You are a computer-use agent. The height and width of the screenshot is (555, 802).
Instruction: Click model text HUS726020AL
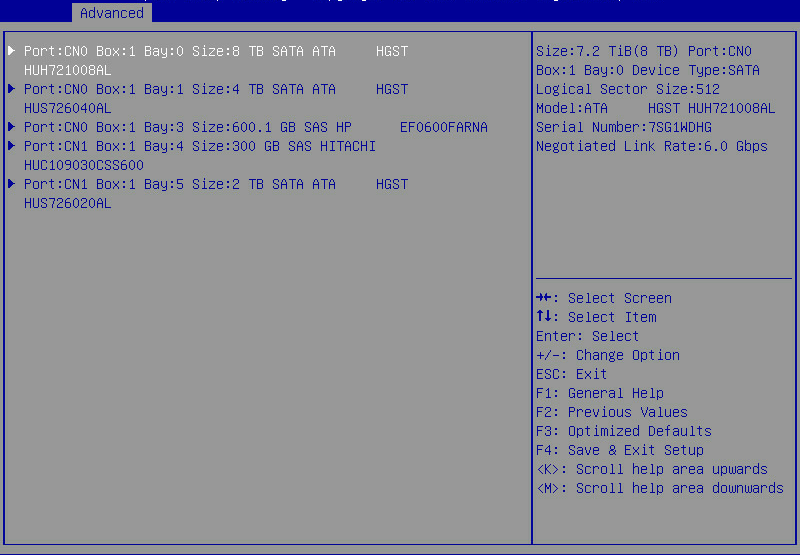[x=68, y=203]
